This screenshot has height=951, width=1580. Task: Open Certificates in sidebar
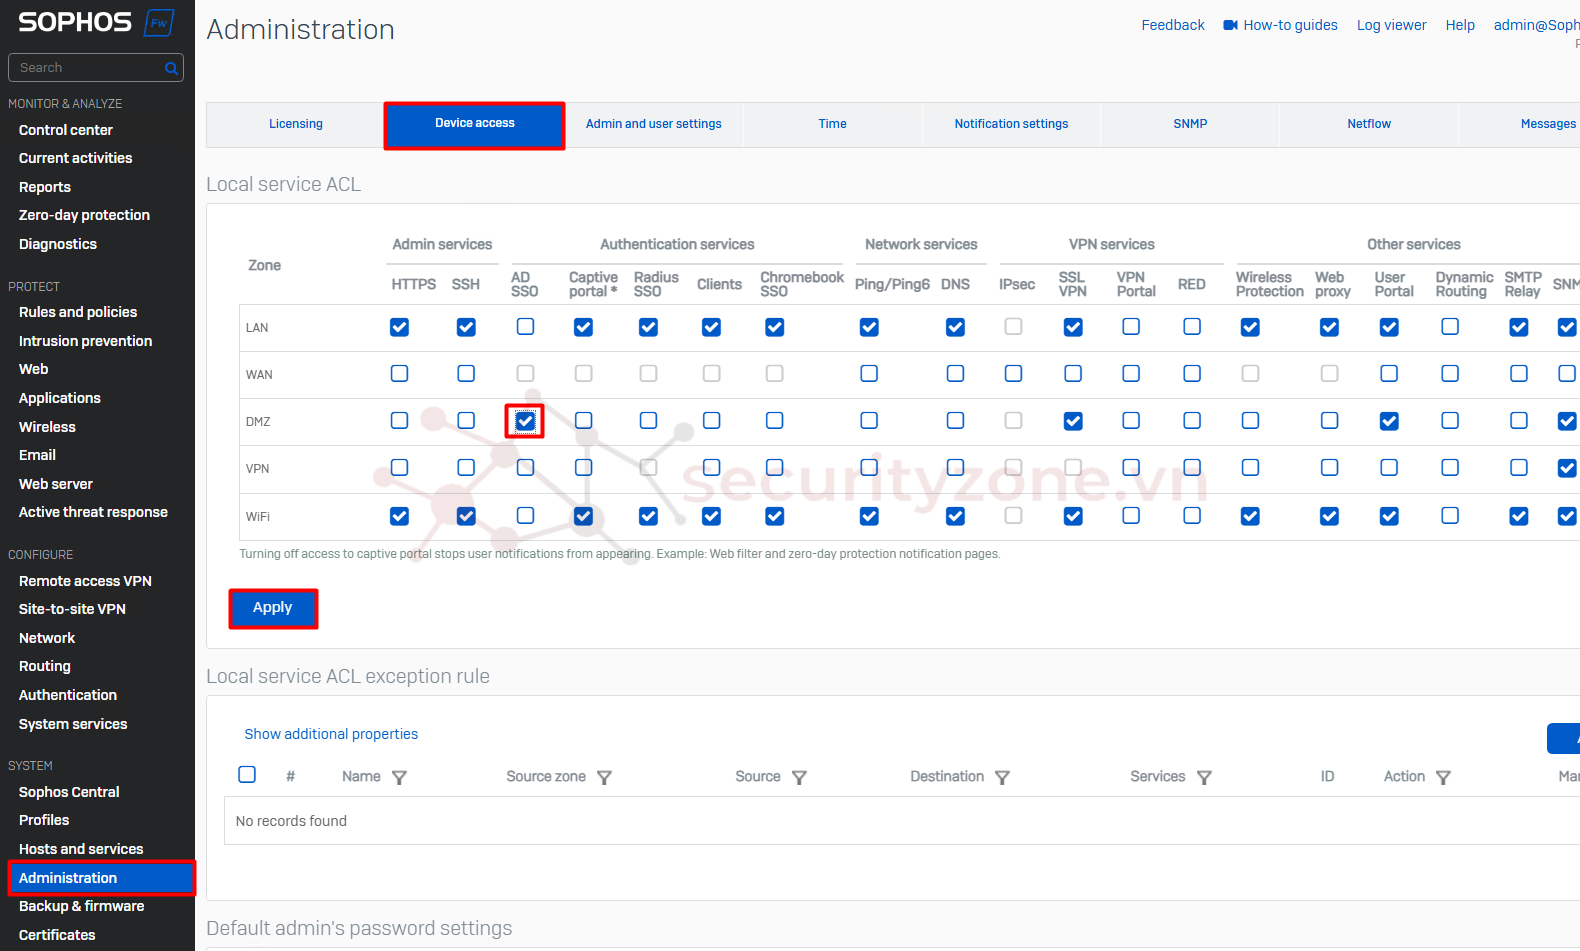57,935
